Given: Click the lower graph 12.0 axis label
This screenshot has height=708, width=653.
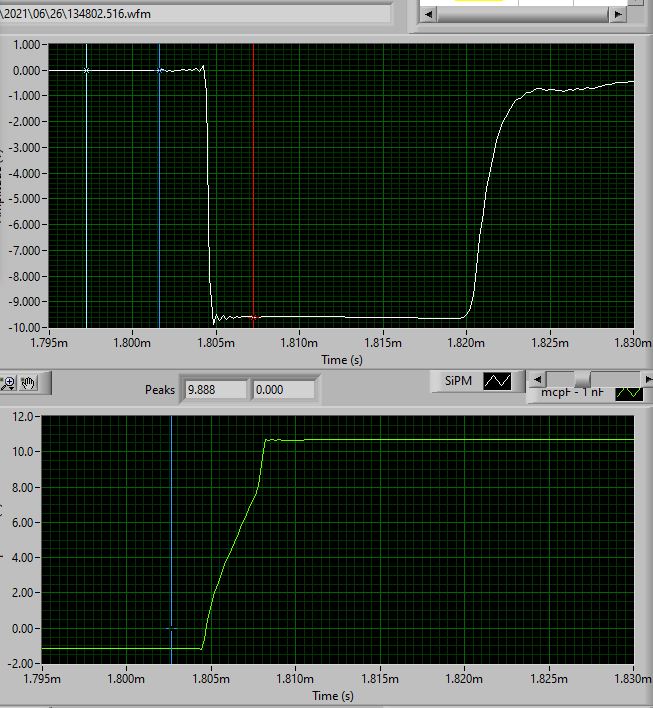Looking at the screenshot, I should click(x=23, y=416).
